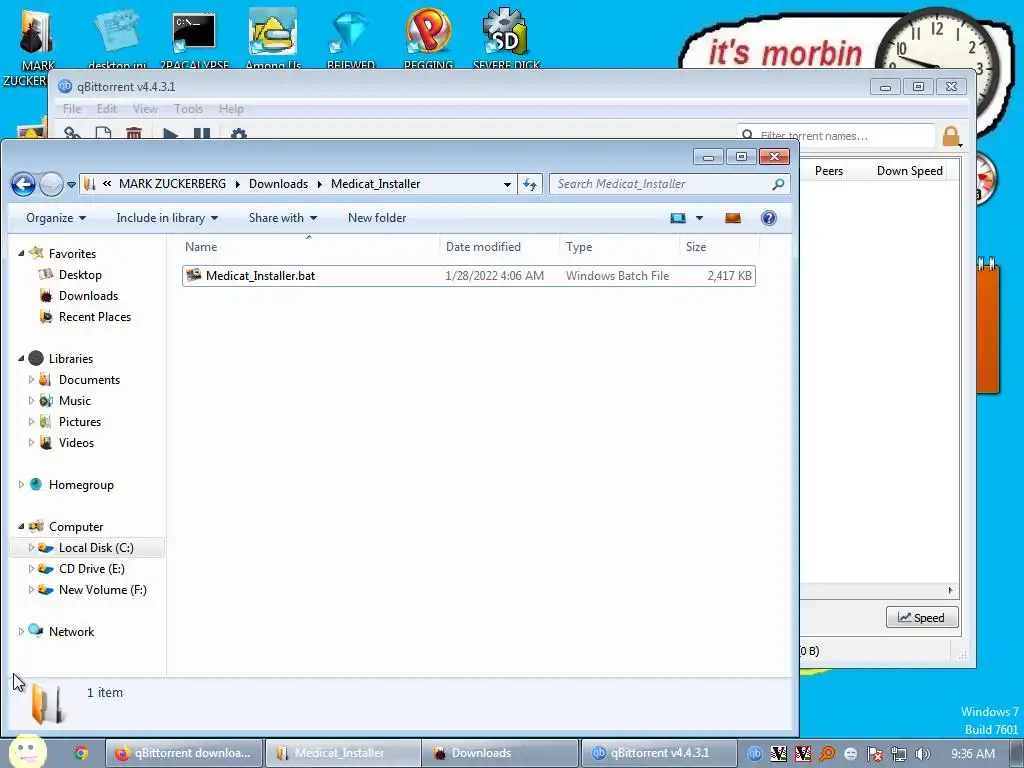1024x768 pixels.
Task: Select the Pictures library
Action: pyautogui.click(x=80, y=422)
